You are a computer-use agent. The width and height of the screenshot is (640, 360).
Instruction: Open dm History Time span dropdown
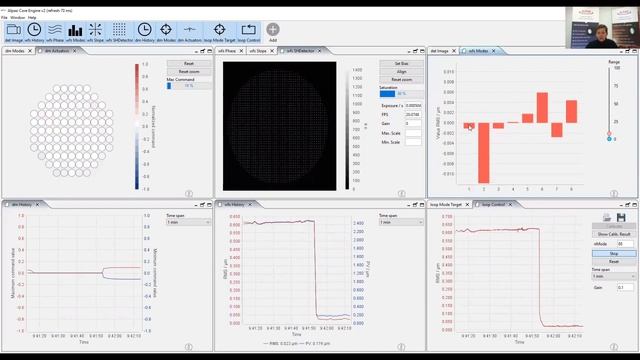[189, 222]
